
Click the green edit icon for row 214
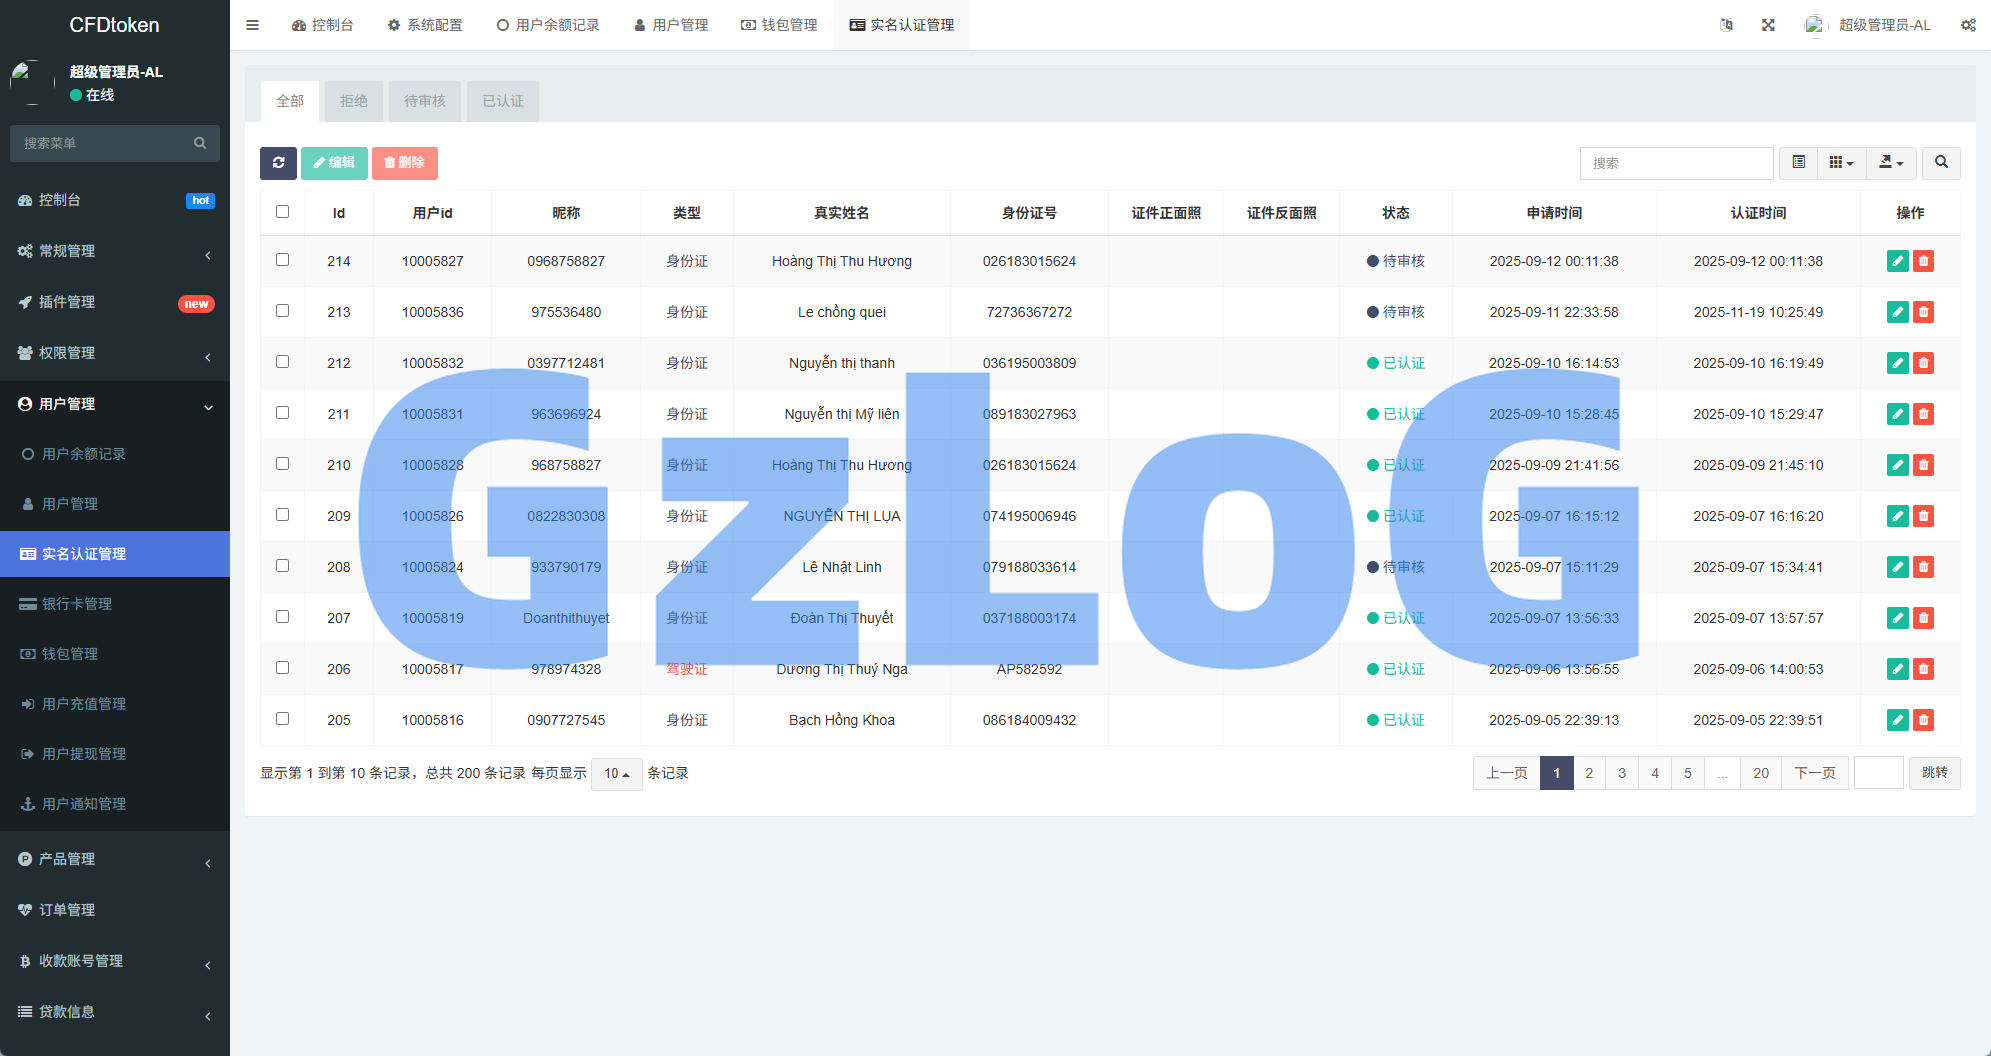pyautogui.click(x=1897, y=261)
